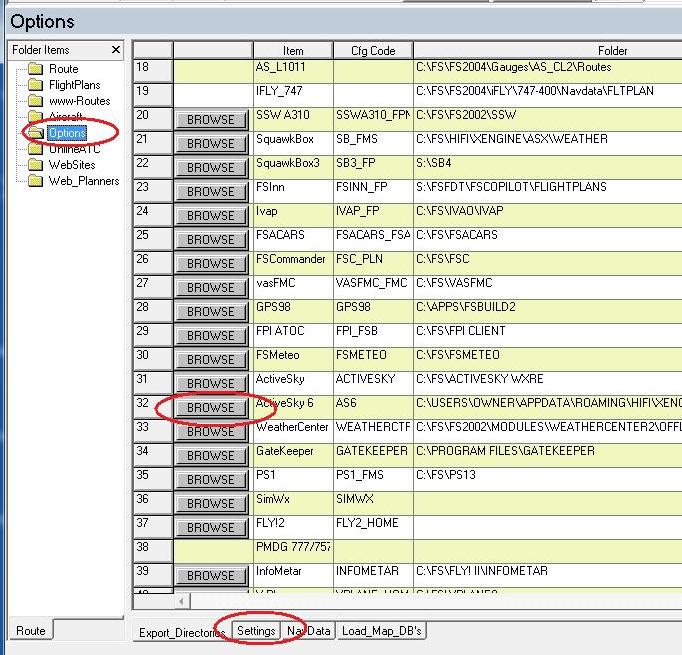This screenshot has width=682, height=655.
Task: Switch to the Settings tab
Action: 256,631
